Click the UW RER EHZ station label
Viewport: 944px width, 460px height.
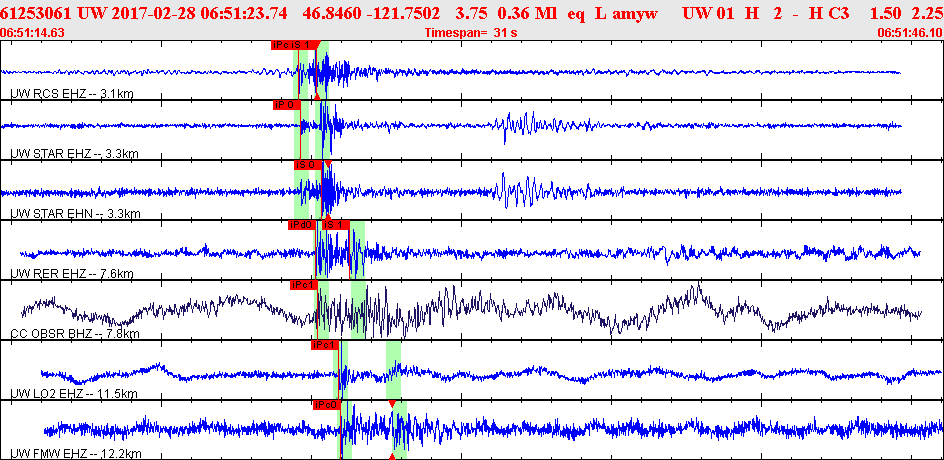click(71, 274)
